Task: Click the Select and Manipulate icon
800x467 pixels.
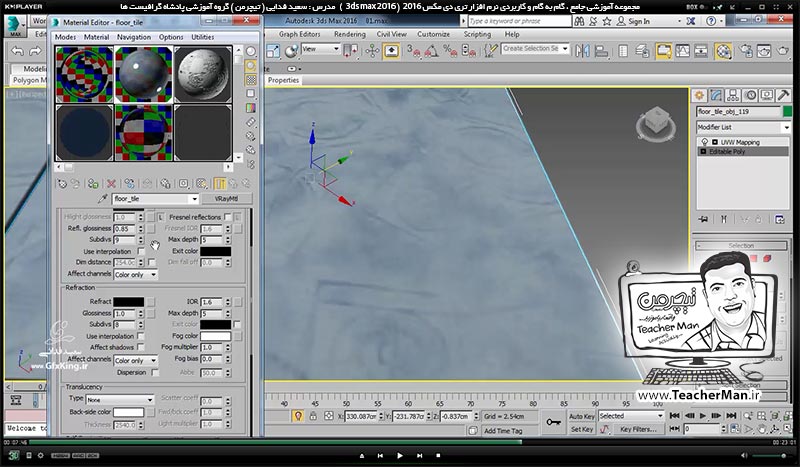Action: (x=391, y=51)
